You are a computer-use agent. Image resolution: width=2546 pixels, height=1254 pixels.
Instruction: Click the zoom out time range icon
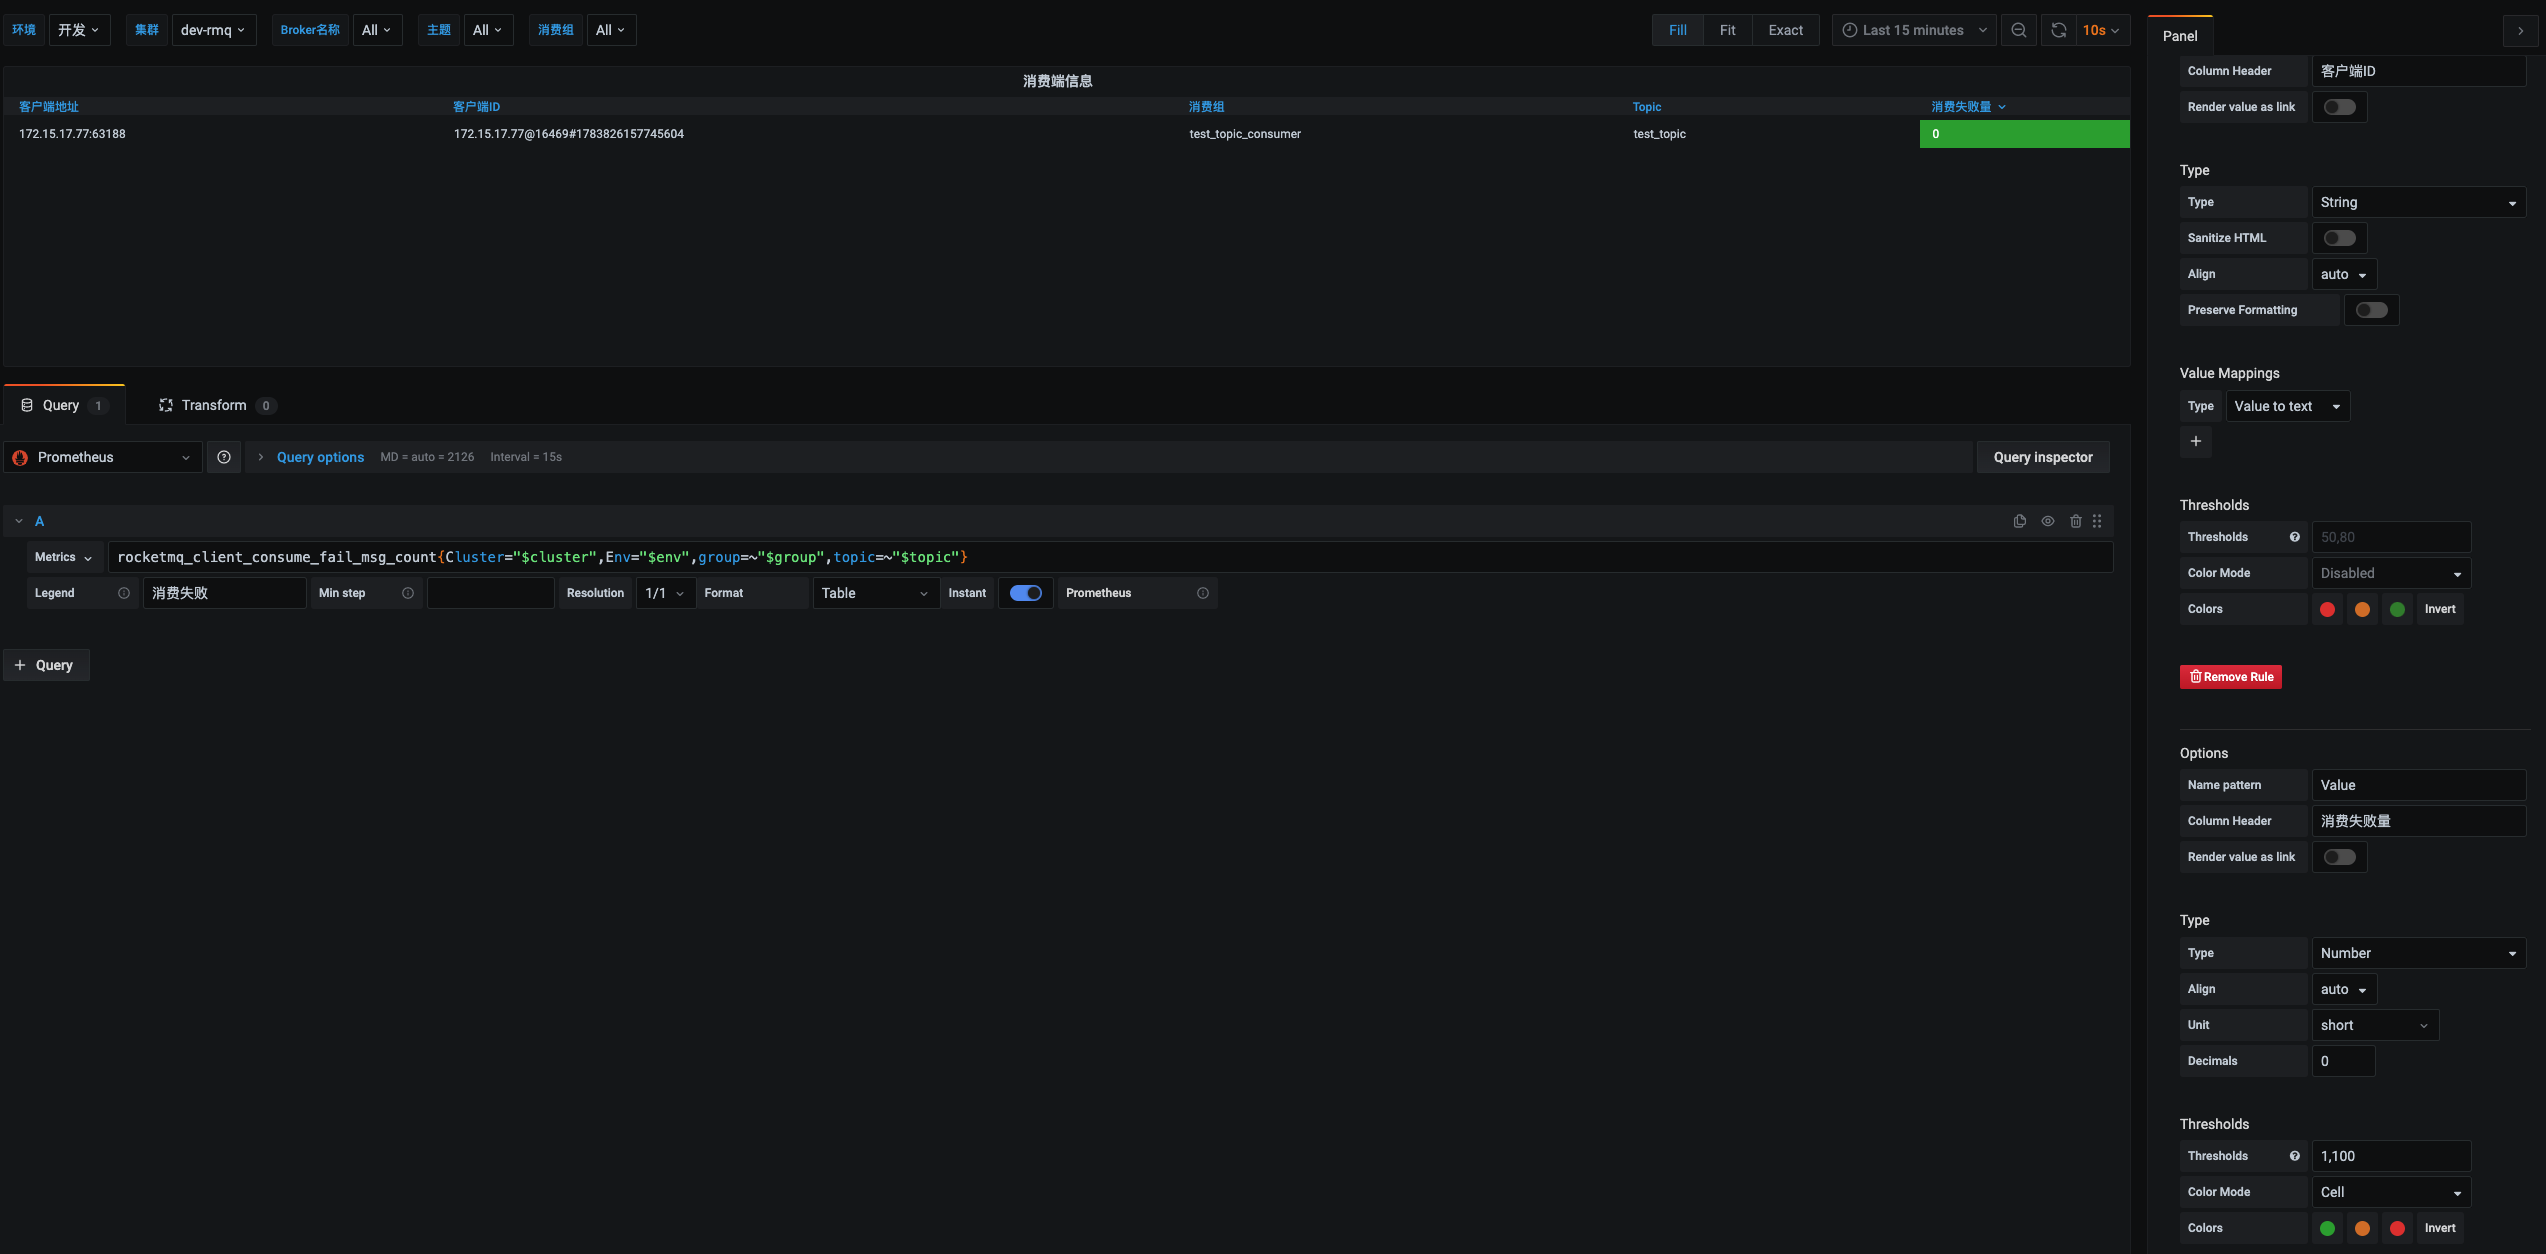coord(2018,30)
